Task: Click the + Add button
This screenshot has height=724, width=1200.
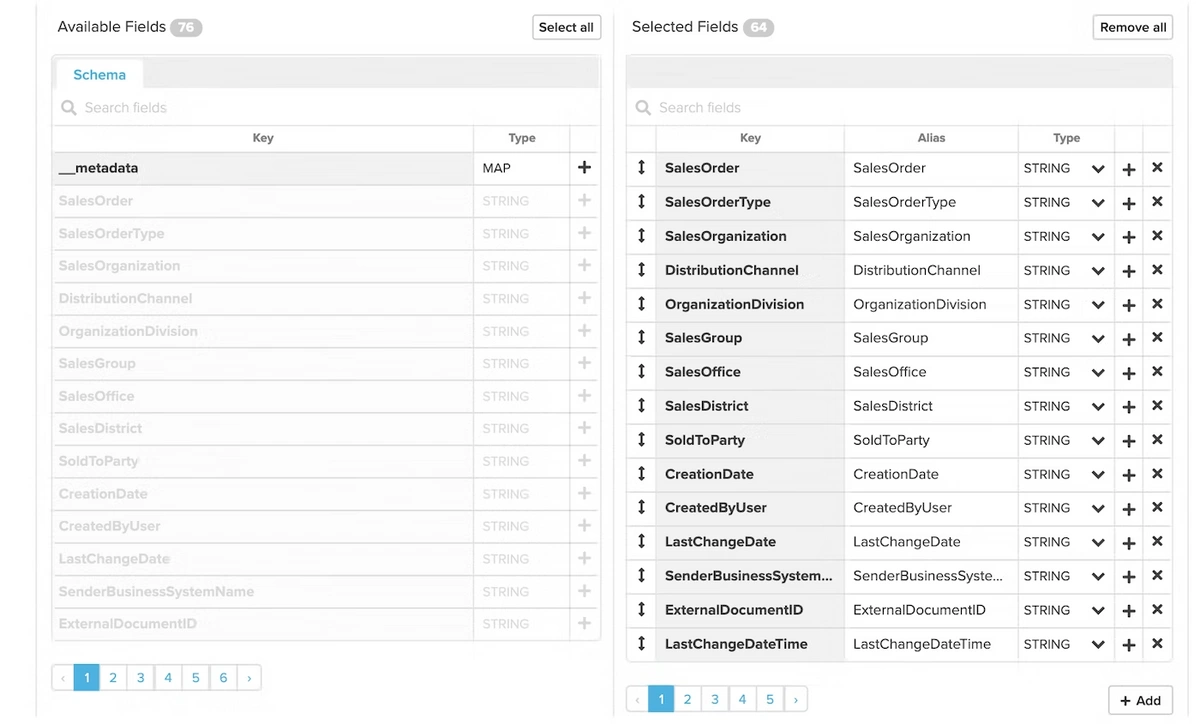Action: click(x=1140, y=700)
